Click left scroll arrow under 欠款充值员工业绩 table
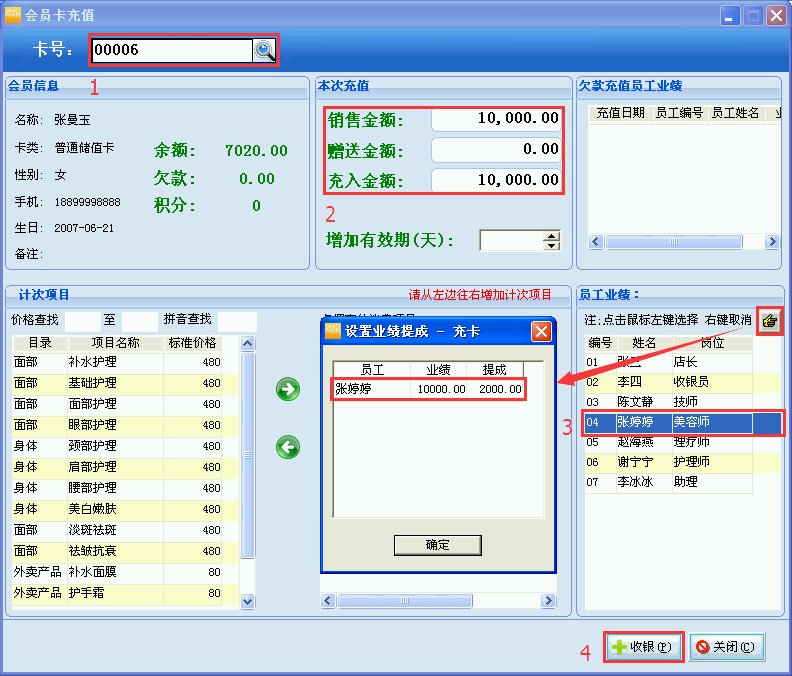This screenshot has width=792, height=676. (x=596, y=242)
